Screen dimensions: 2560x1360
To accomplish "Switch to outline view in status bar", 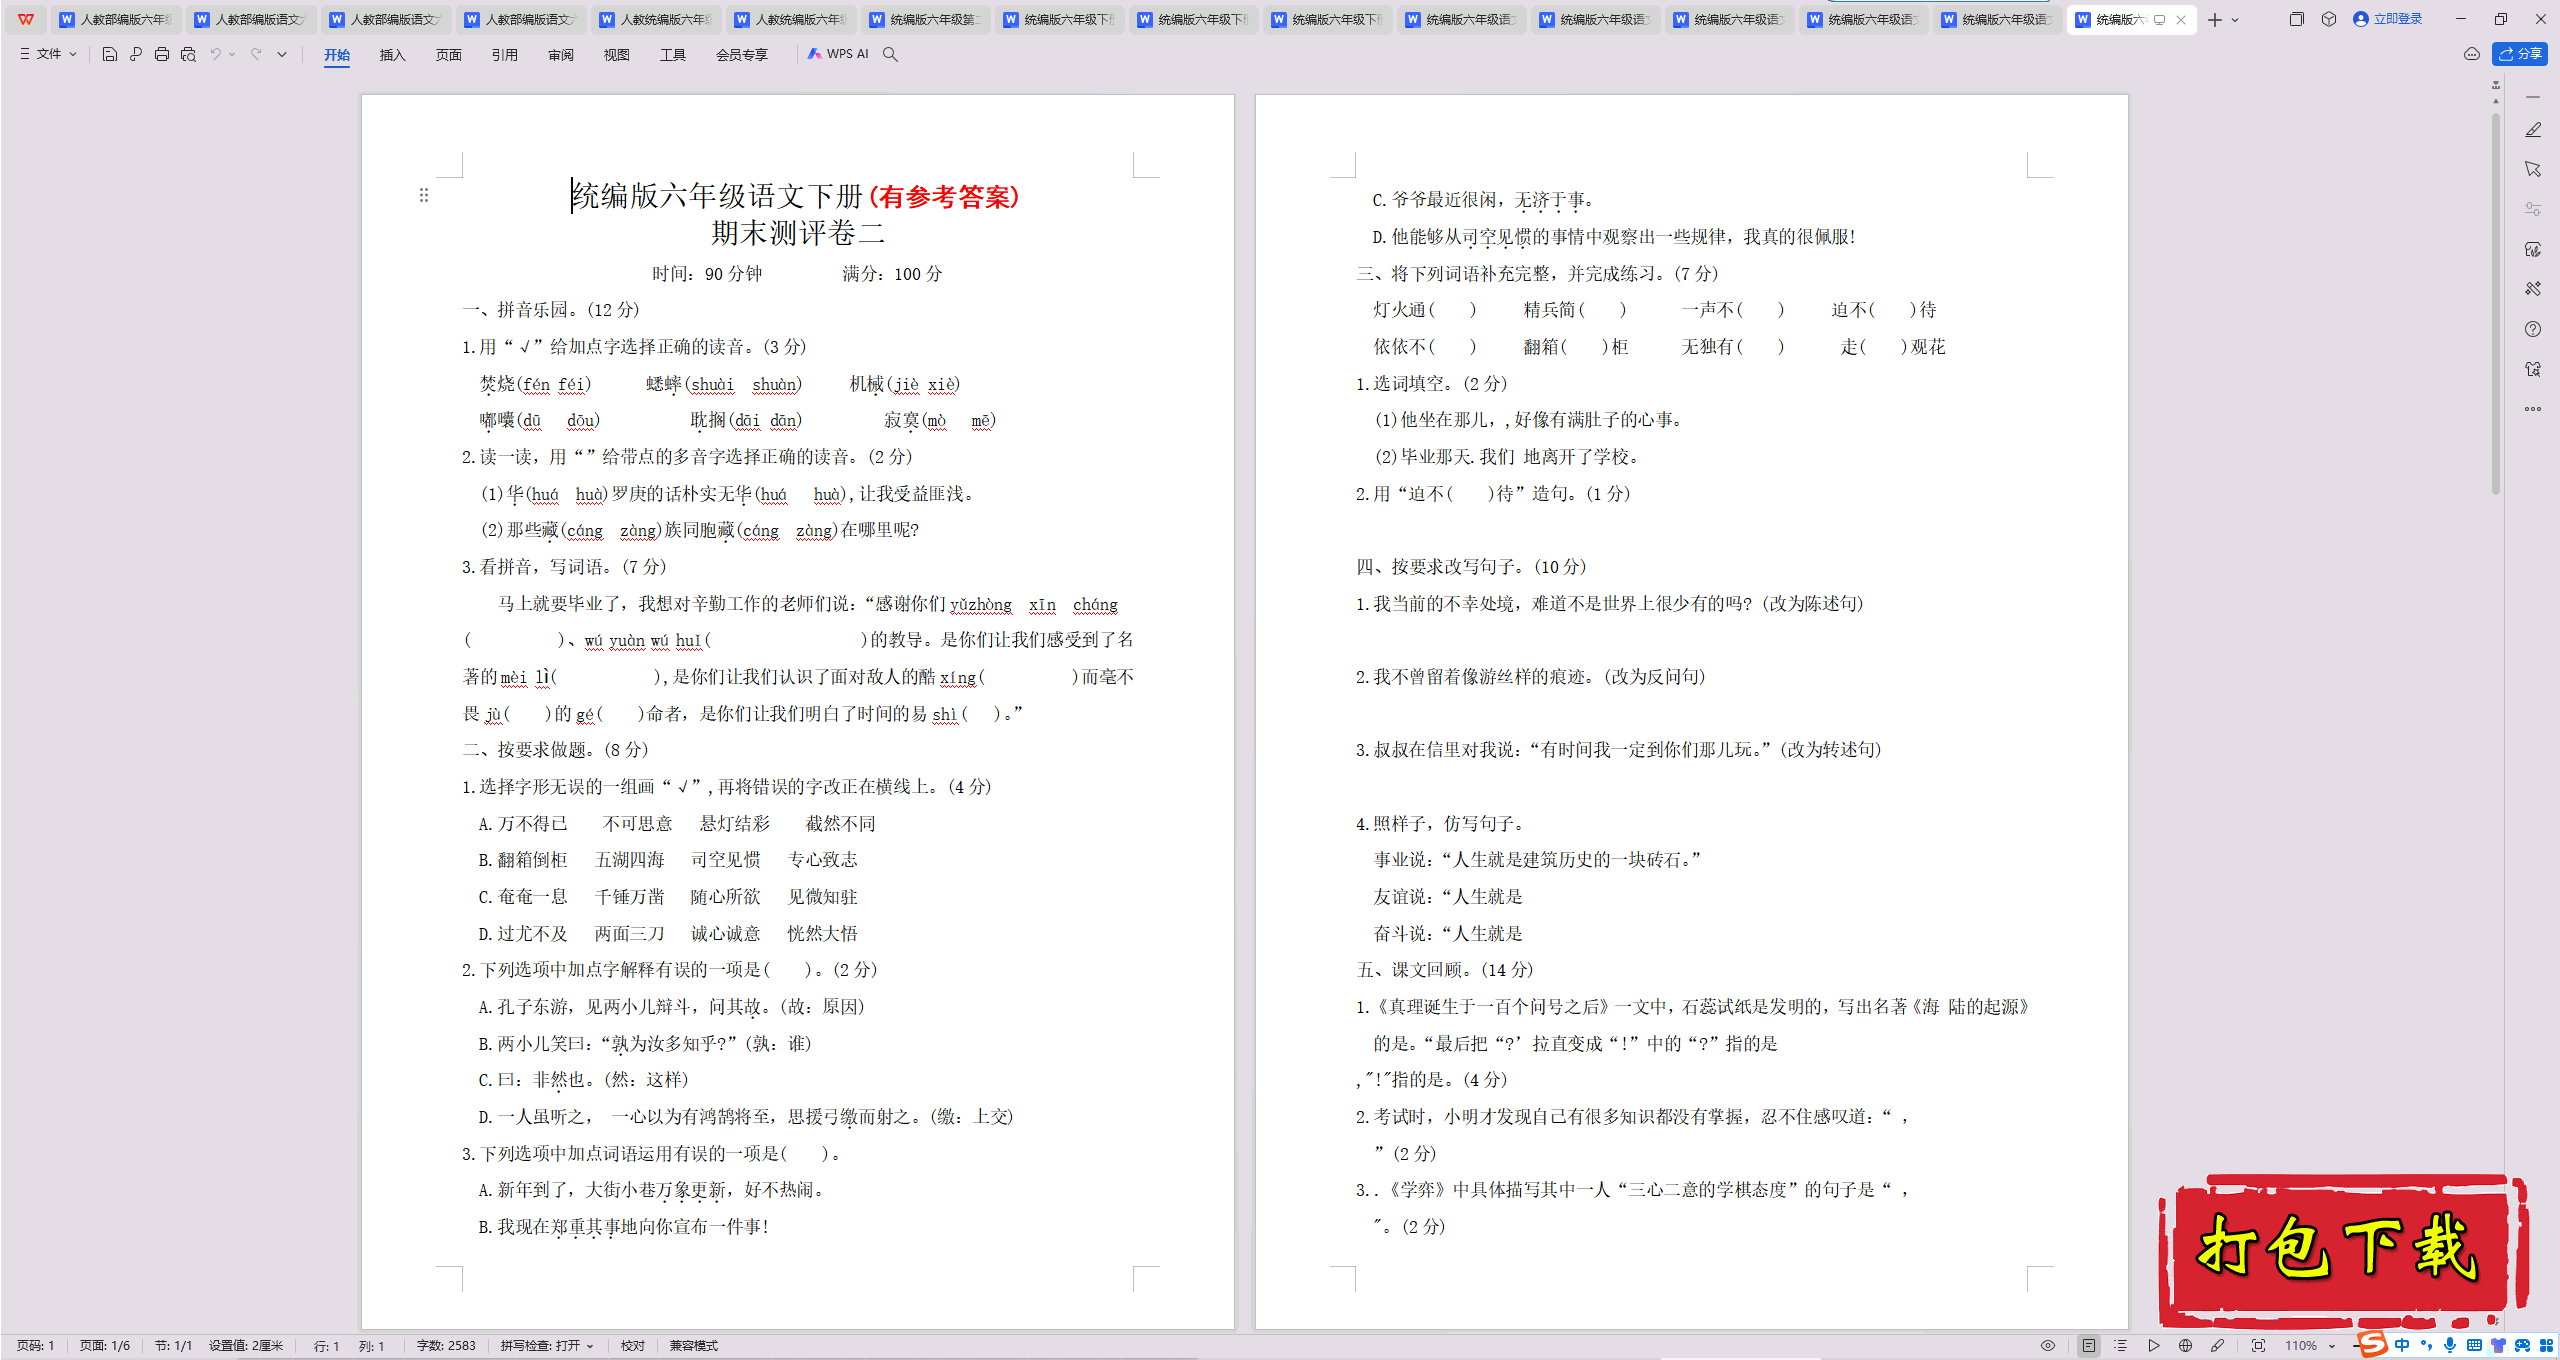I will tap(2121, 1346).
